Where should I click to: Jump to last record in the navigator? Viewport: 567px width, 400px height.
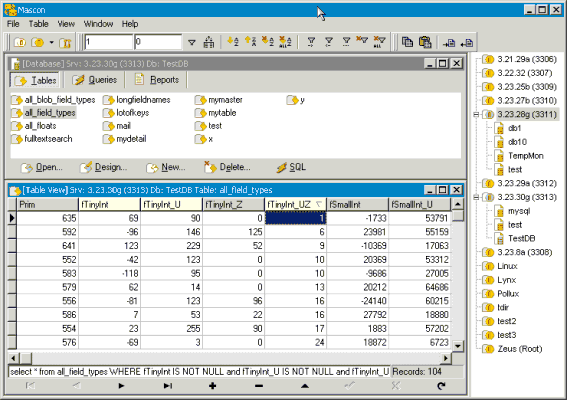point(167,386)
